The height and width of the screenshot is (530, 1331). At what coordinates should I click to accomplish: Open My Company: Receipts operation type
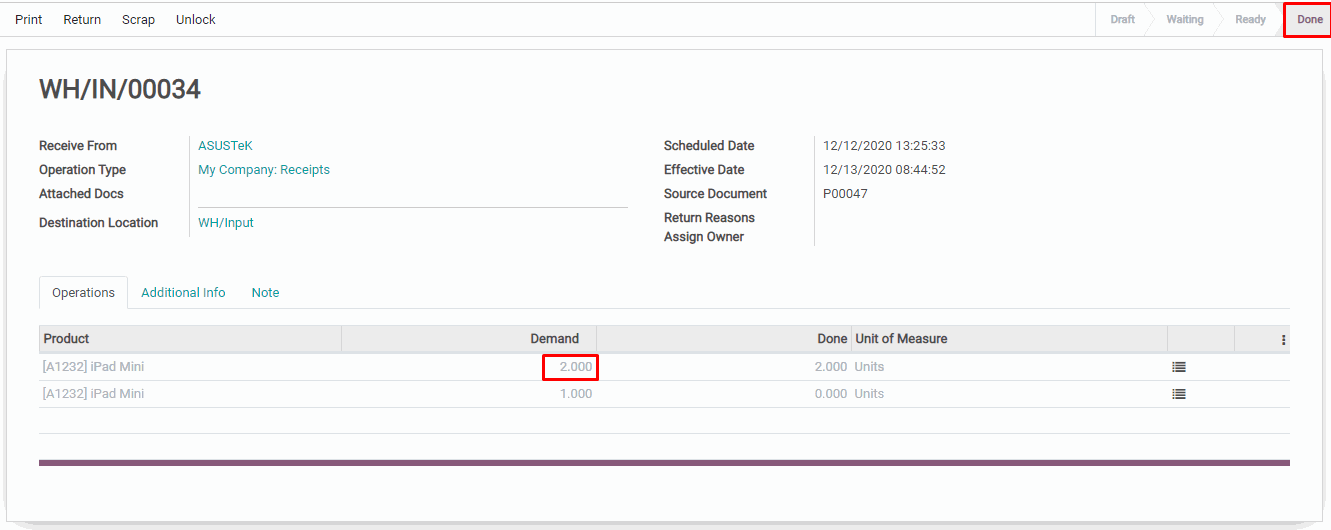(264, 170)
